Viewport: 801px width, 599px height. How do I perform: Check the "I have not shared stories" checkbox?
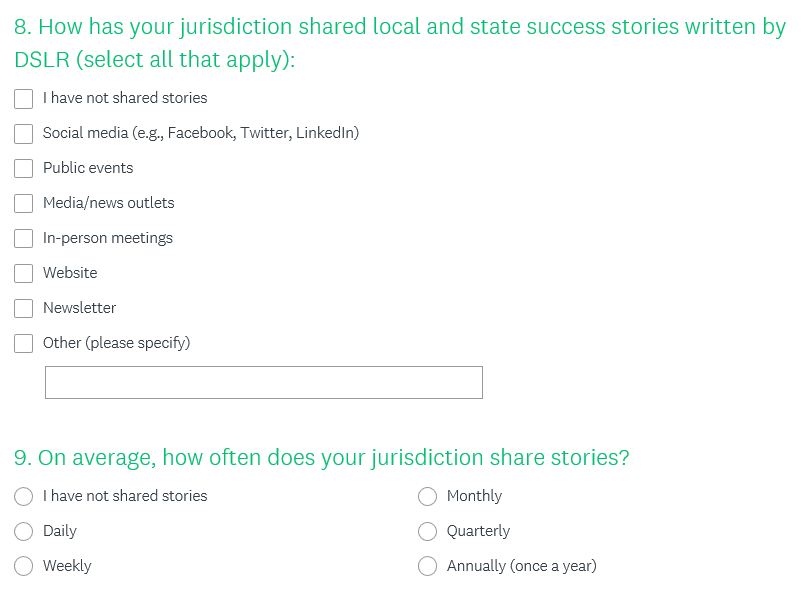(x=24, y=99)
